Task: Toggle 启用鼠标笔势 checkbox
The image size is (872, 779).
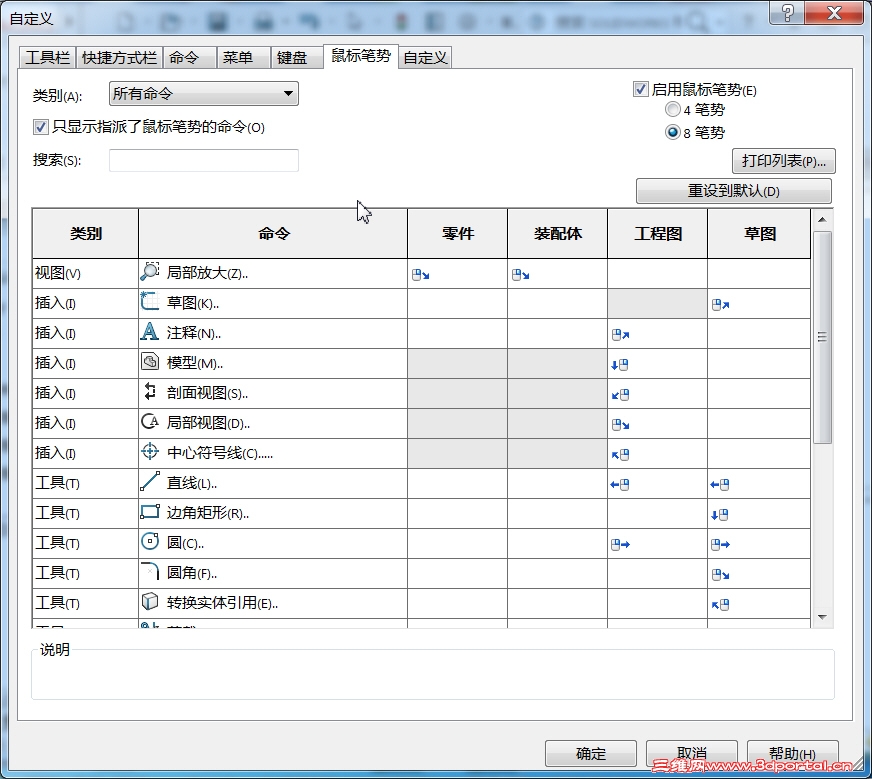Action: [x=640, y=89]
